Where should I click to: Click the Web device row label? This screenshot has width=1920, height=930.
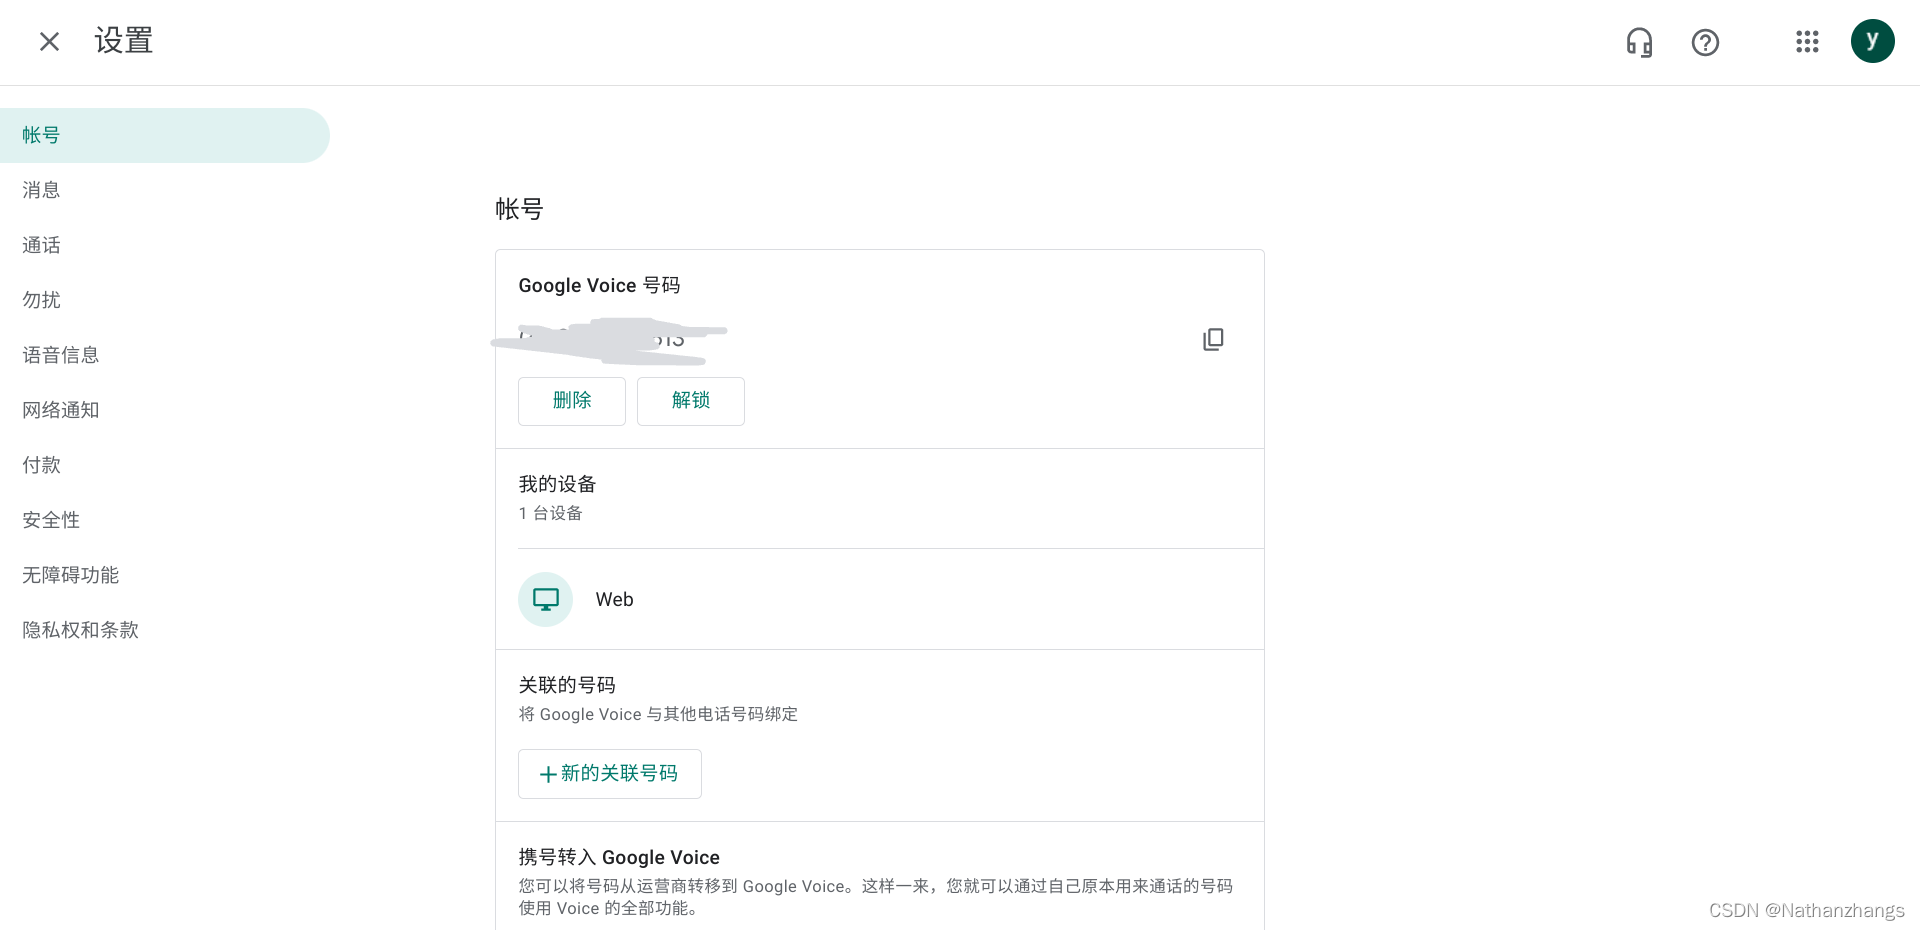point(614,599)
